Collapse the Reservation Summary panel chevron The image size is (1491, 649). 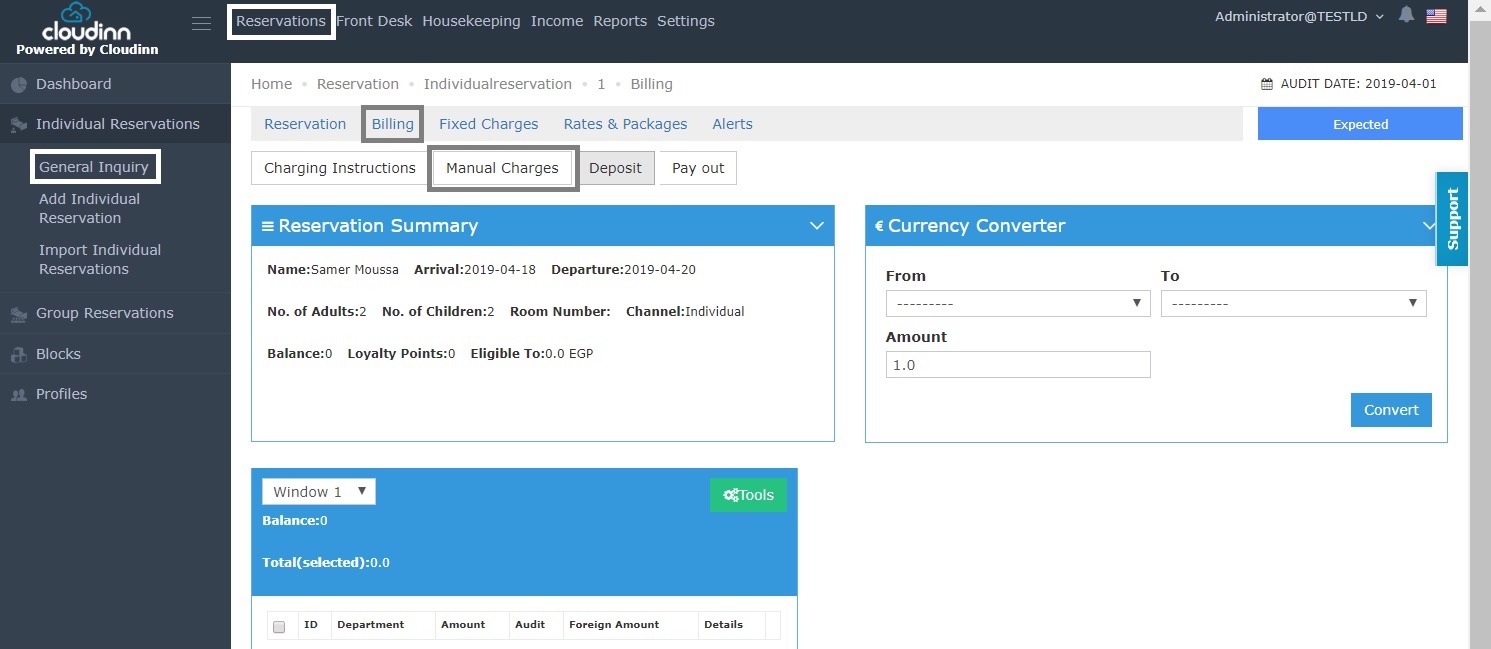816,226
